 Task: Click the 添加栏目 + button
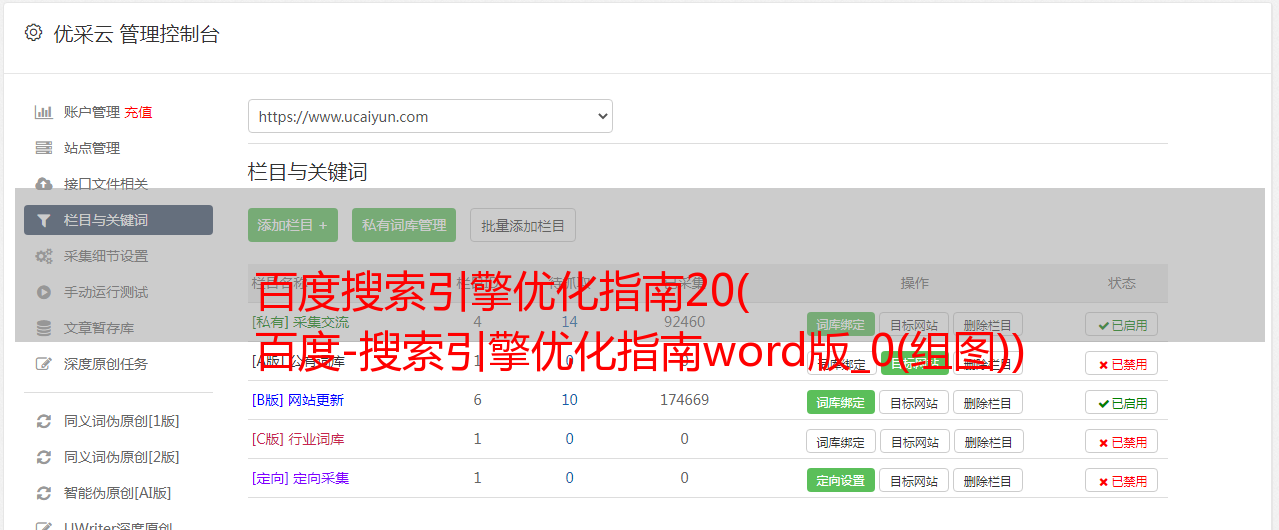point(293,225)
